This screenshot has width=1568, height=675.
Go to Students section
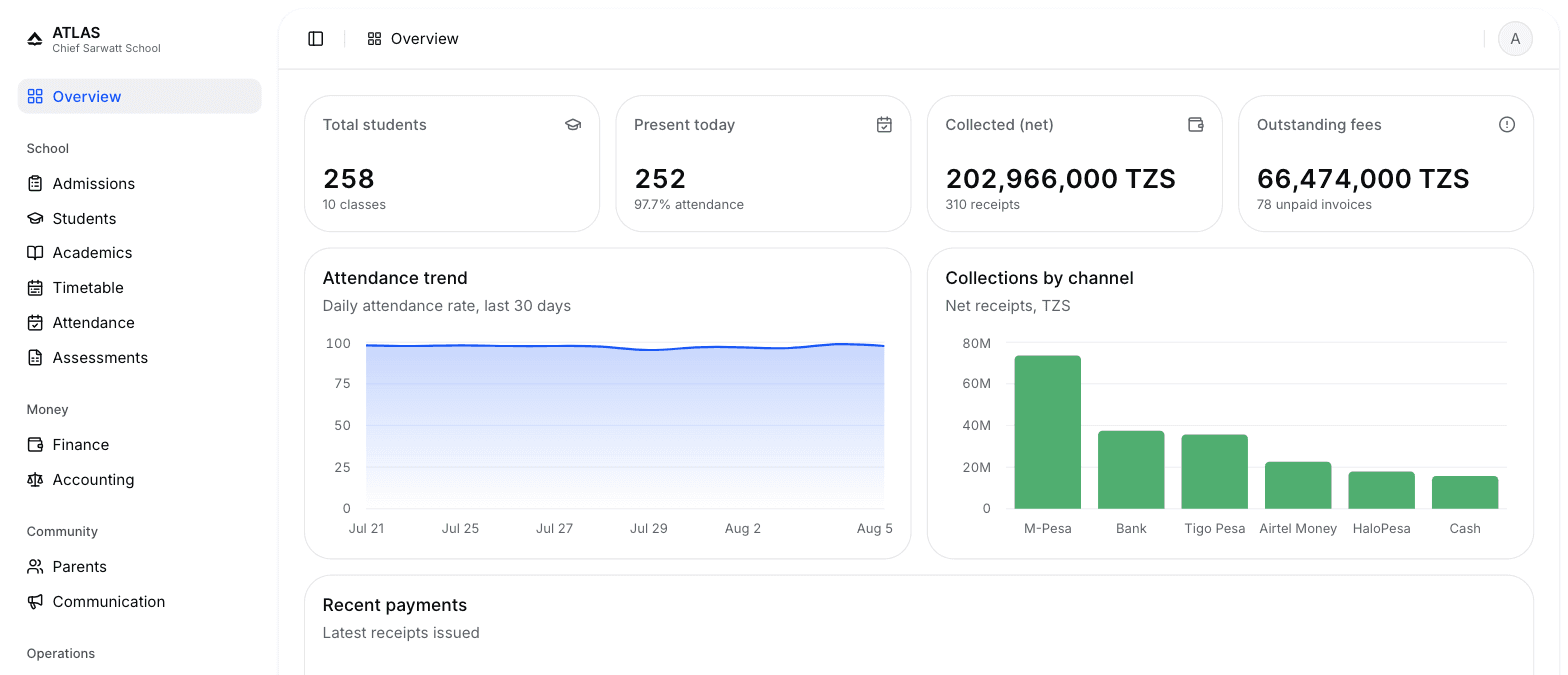pyautogui.click(x=140, y=219)
